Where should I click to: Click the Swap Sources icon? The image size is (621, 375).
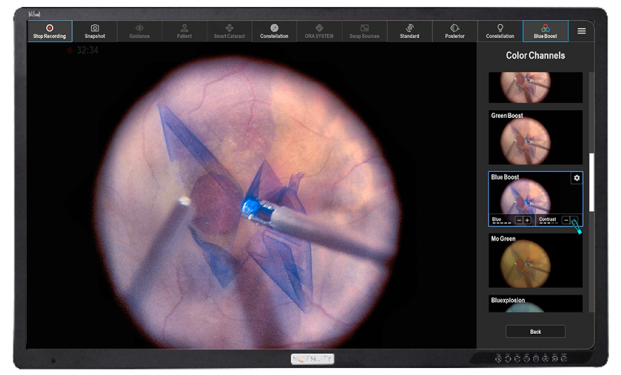364,31
